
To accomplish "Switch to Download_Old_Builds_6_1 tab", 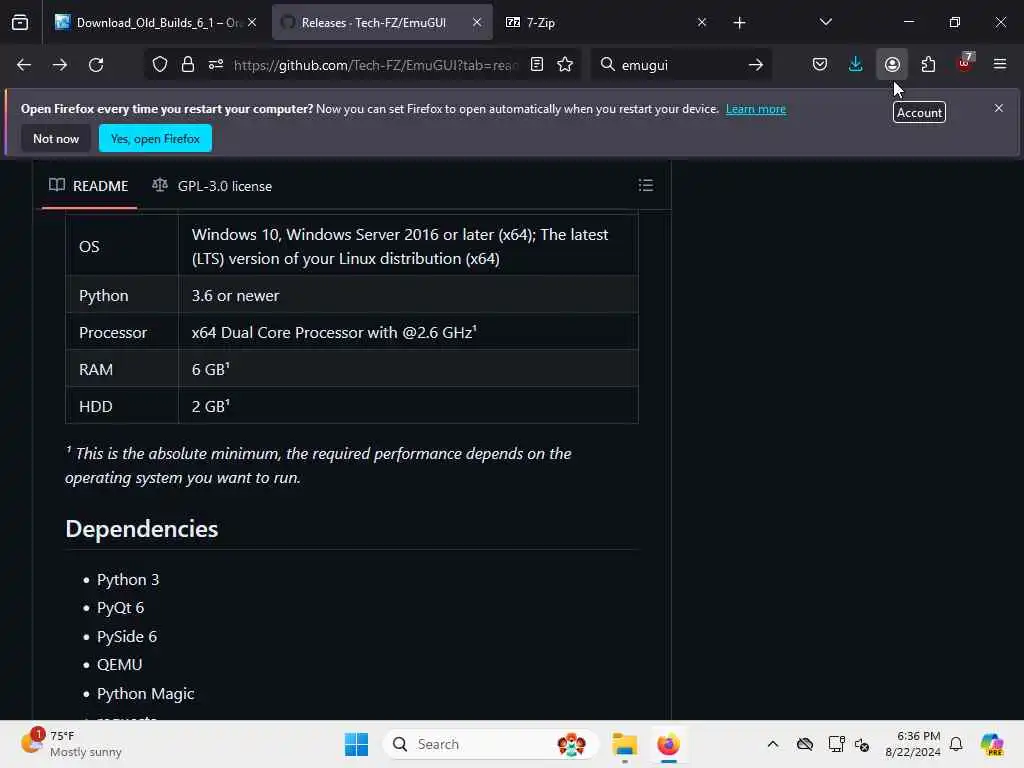I will pos(155,23).
